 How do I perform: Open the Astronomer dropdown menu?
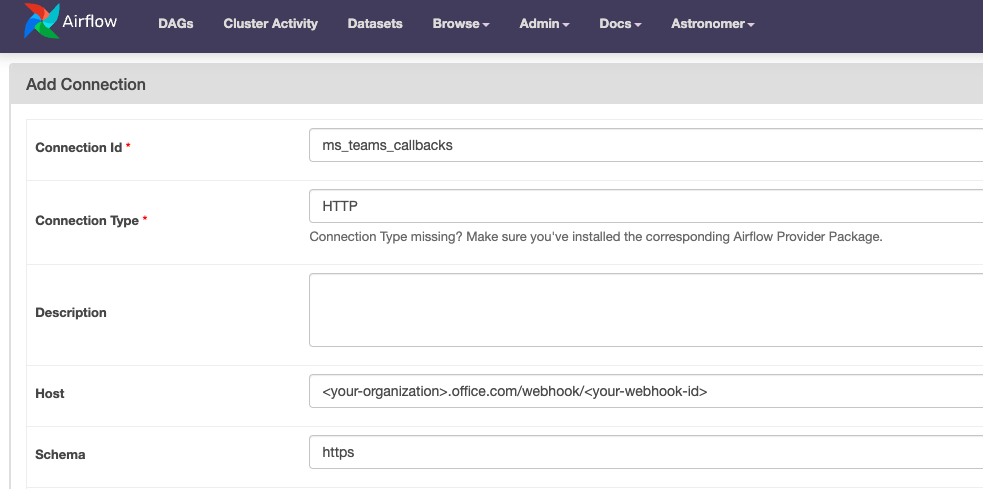(712, 24)
